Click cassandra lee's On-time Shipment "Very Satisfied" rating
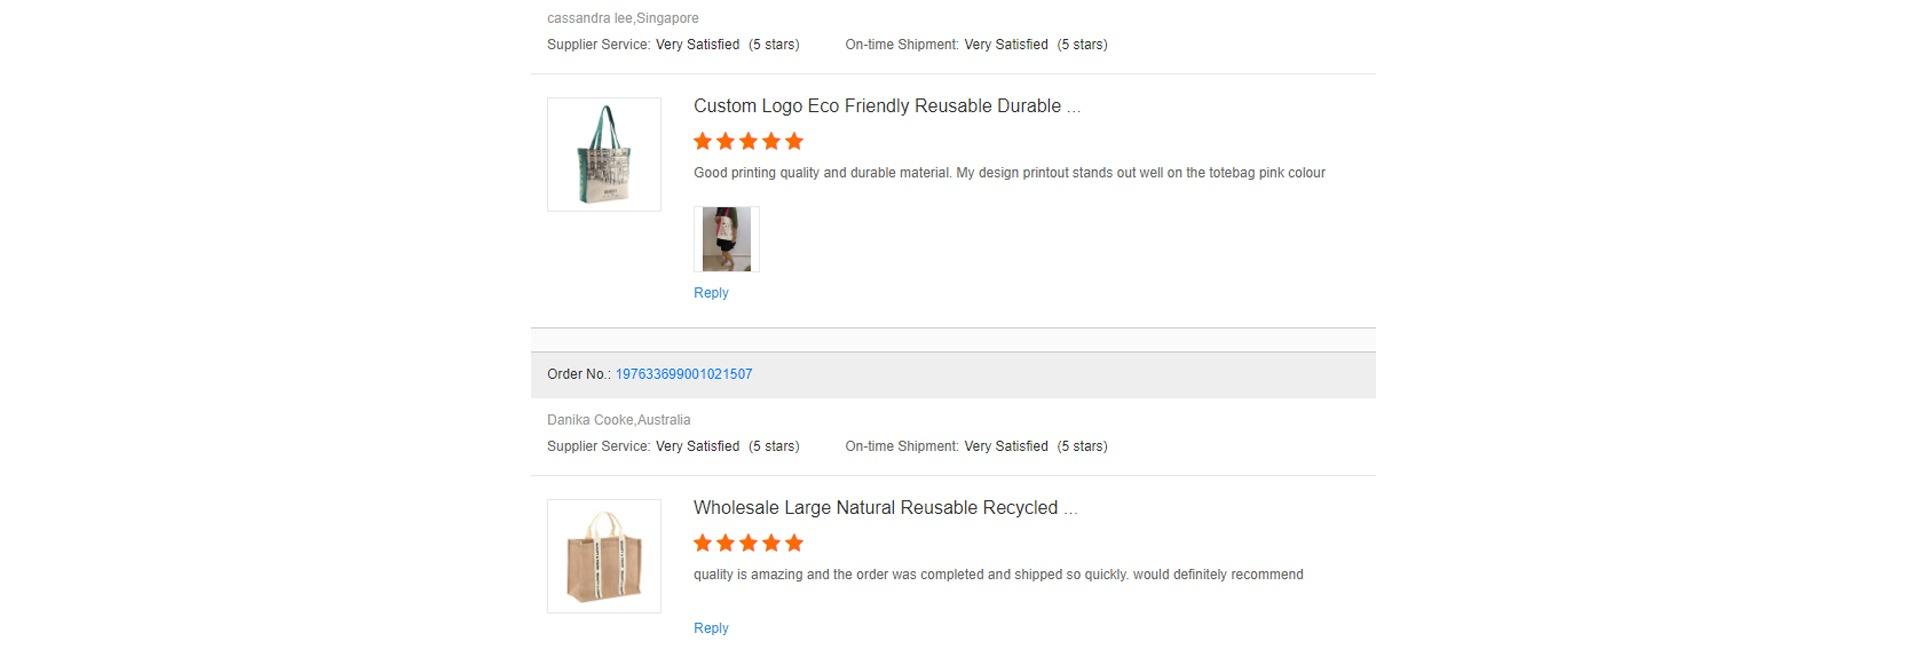Image resolution: width=1920 pixels, height=649 pixels. point(1006,44)
